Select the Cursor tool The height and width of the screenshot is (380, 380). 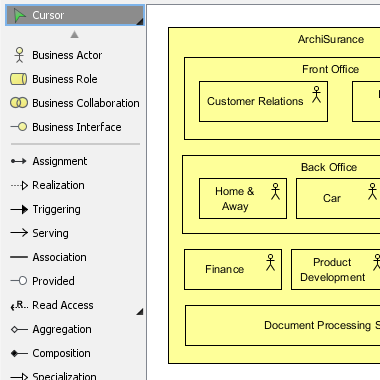tap(75, 15)
